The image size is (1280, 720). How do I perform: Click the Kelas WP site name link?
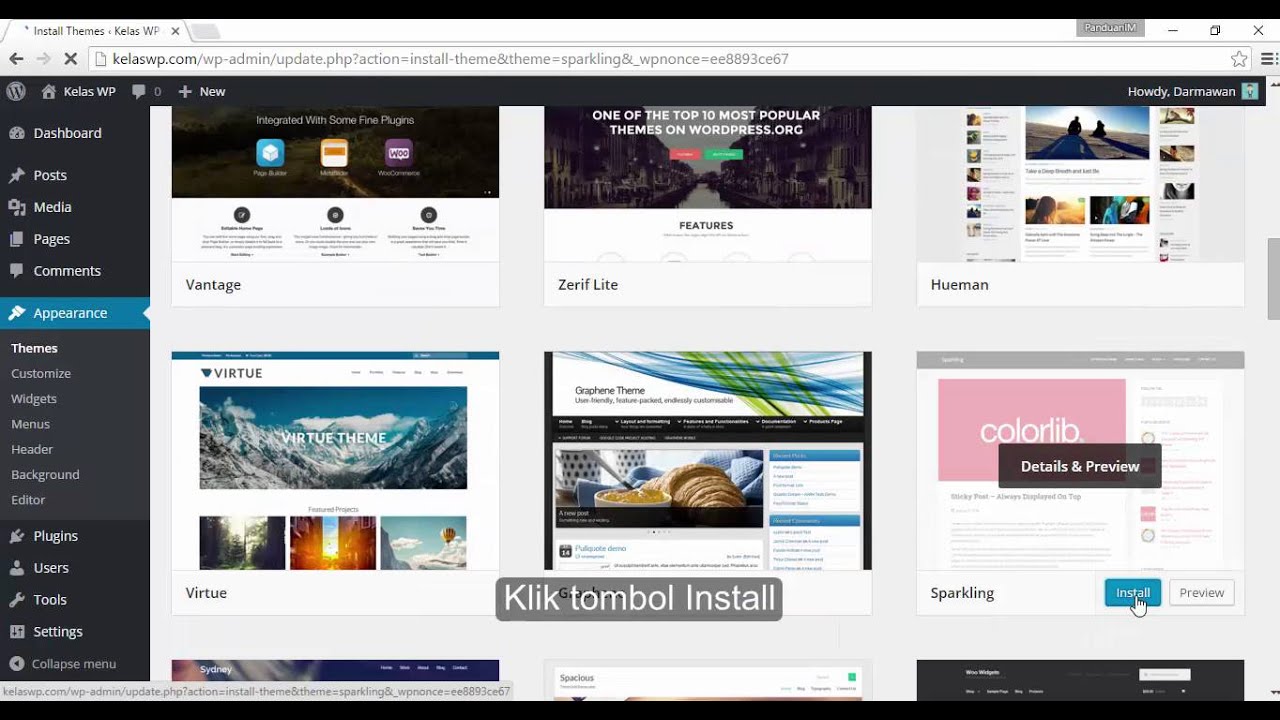pos(90,91)
